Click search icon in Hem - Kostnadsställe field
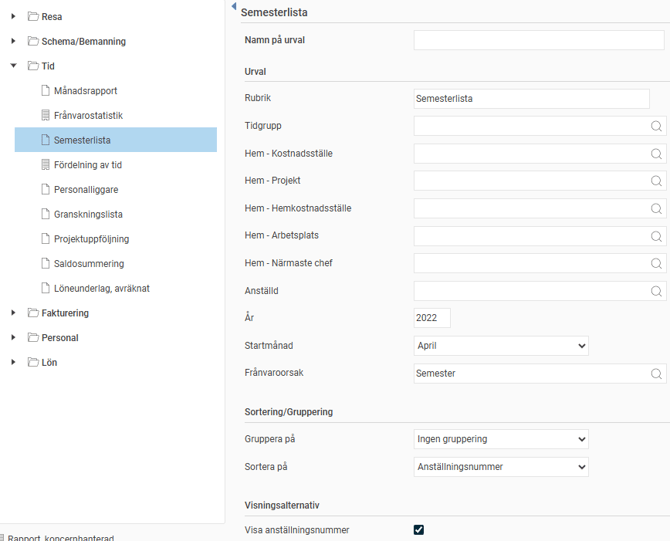Image resolution: width=670 pixels, height=541 pixels. pyautogui.click(x=656, y=154)
